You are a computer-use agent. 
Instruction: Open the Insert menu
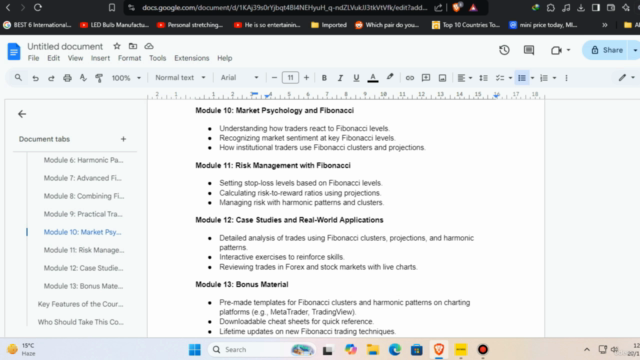coord(100,58)
